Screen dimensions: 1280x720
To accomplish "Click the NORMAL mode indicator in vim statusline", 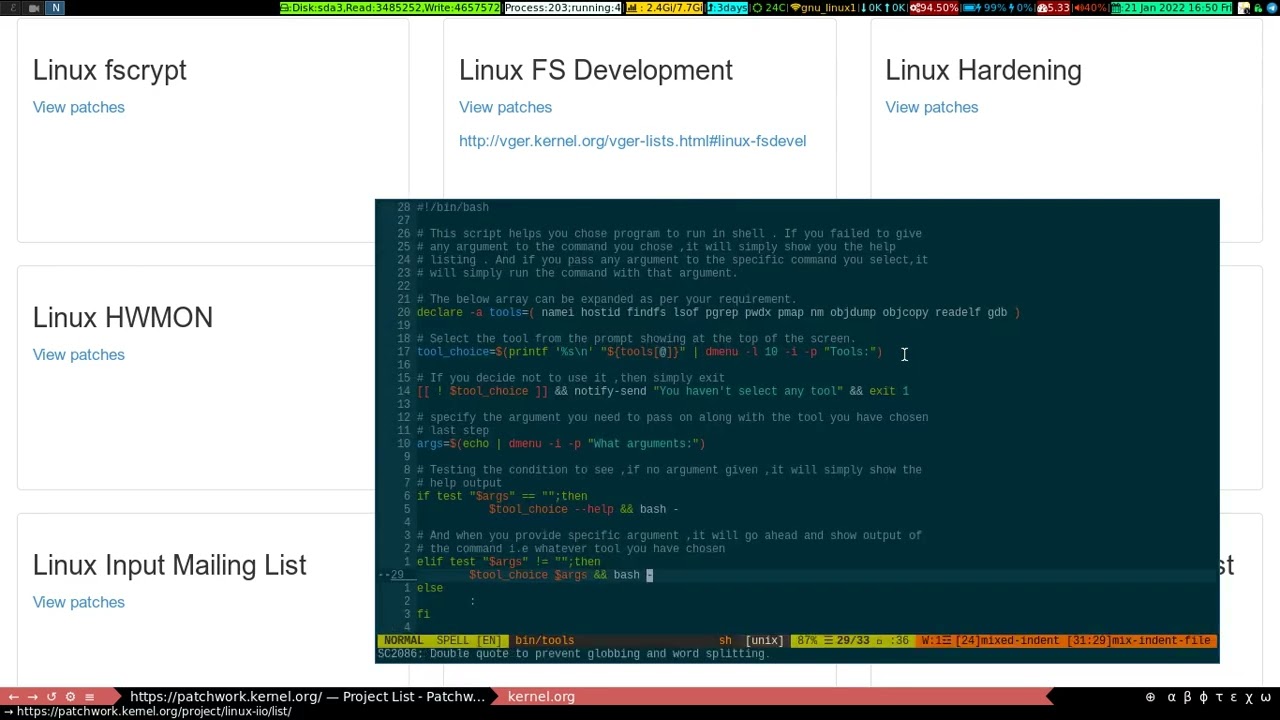I will [403, 640].
